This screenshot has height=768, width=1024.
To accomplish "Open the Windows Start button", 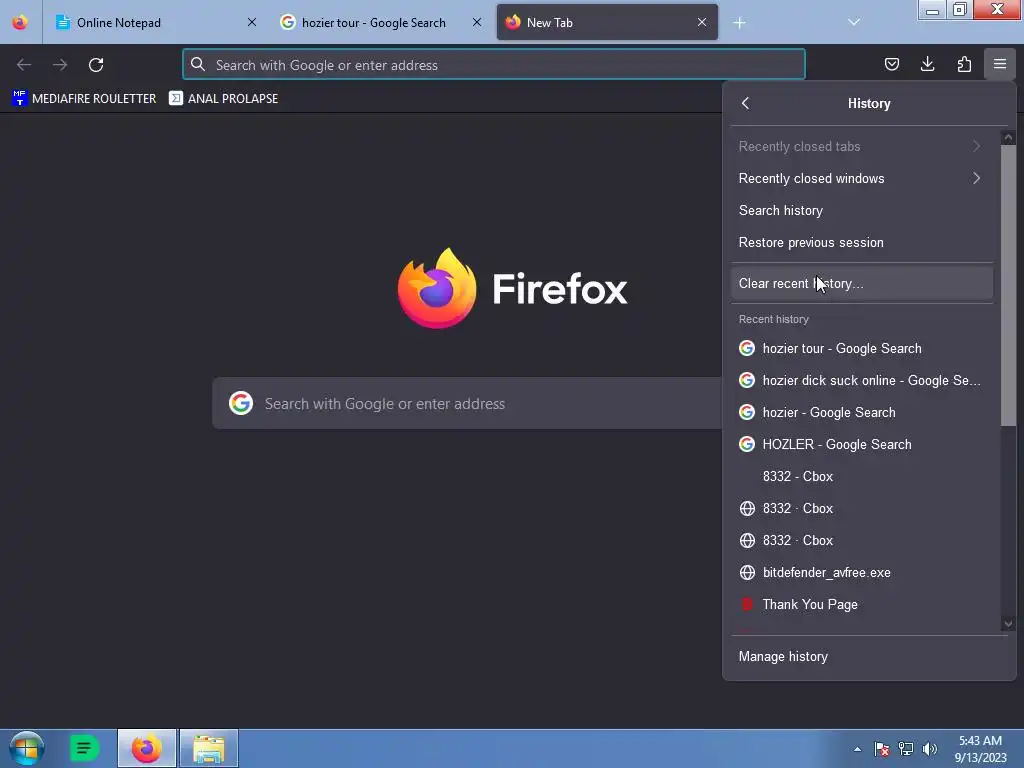I will coord(27,748).
